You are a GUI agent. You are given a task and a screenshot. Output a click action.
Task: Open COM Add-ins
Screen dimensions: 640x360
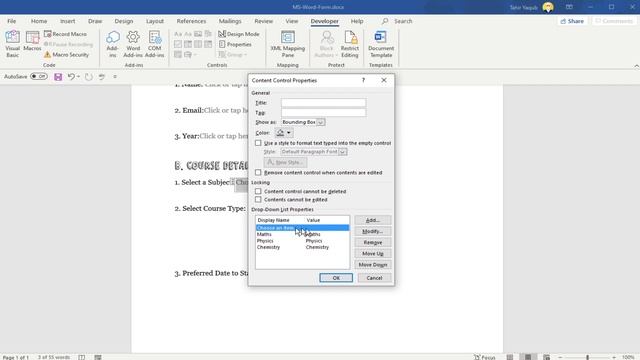pyautogui.click(x=155, y=44)
